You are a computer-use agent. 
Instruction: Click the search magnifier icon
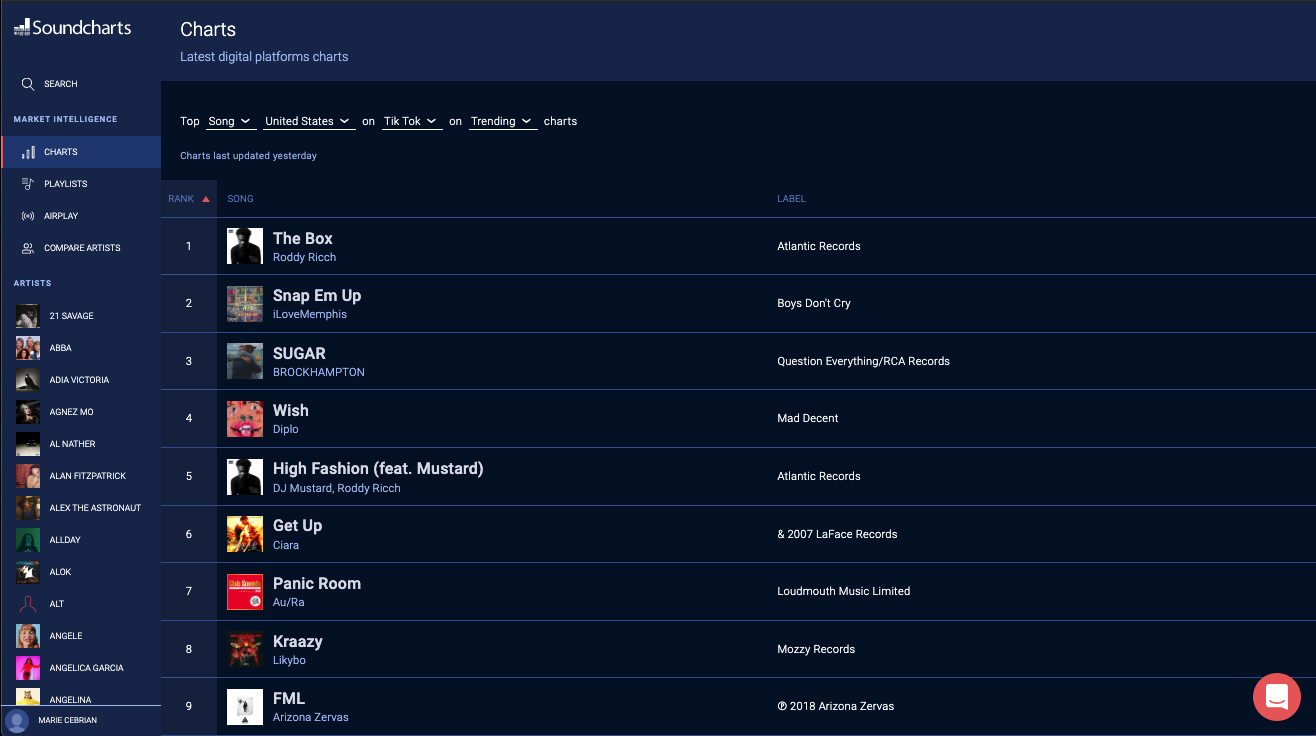click(28, 84)
